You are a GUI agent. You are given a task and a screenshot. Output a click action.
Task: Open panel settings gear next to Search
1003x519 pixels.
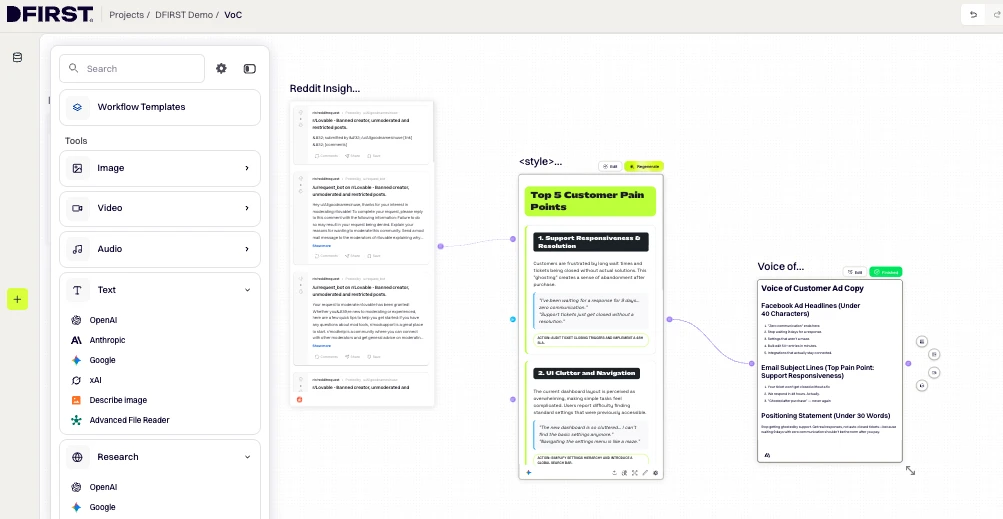pos(221,68)
